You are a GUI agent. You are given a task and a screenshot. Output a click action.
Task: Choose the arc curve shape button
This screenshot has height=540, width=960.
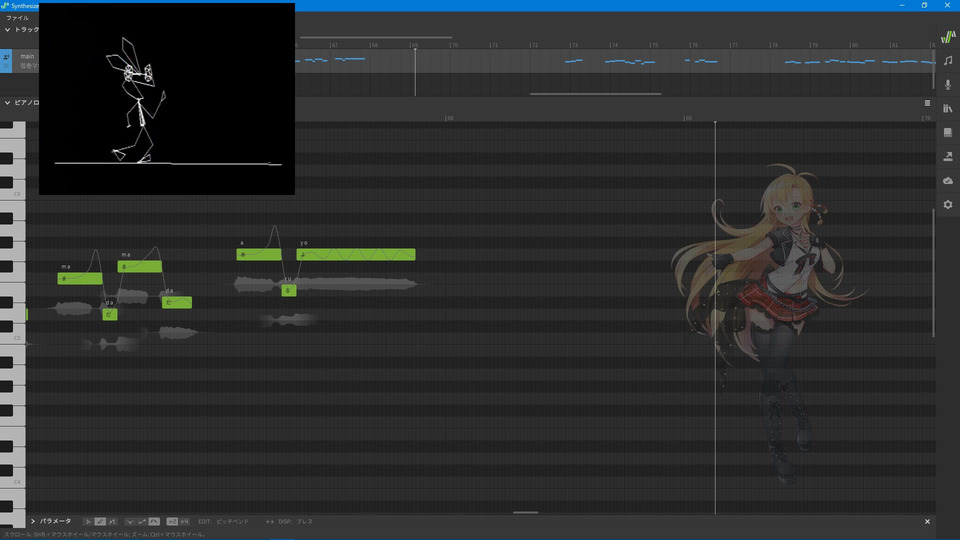click(154, 522)
